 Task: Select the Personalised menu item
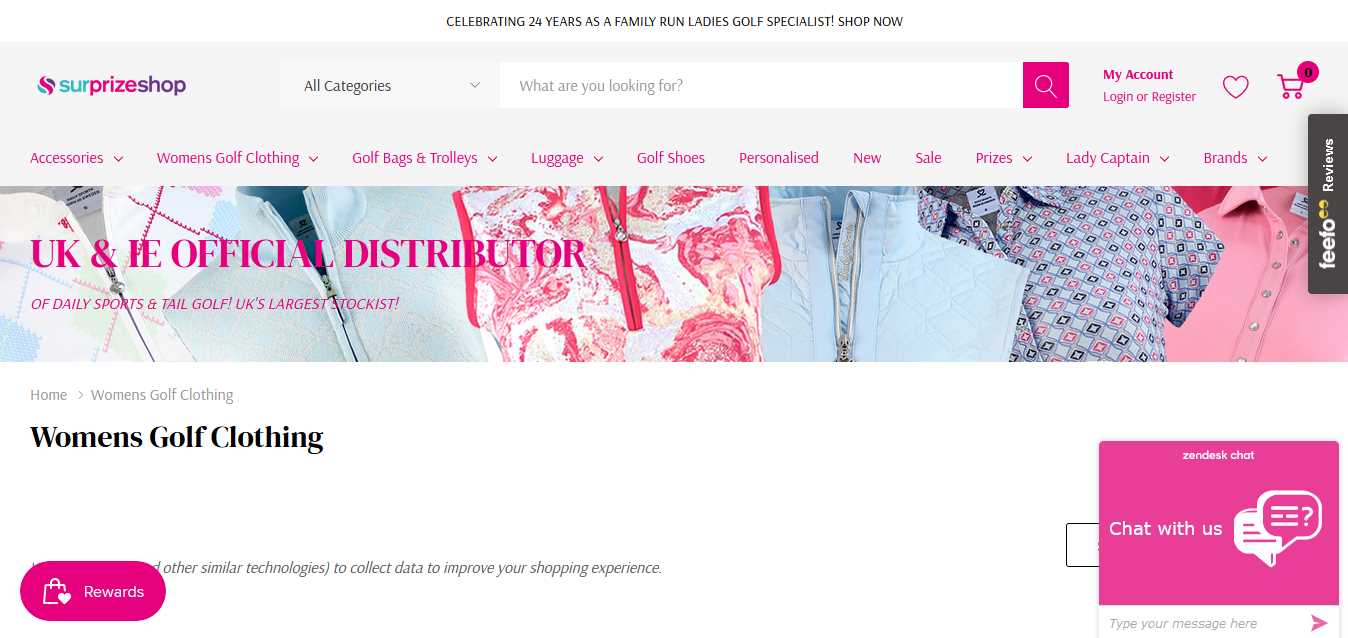779,158
